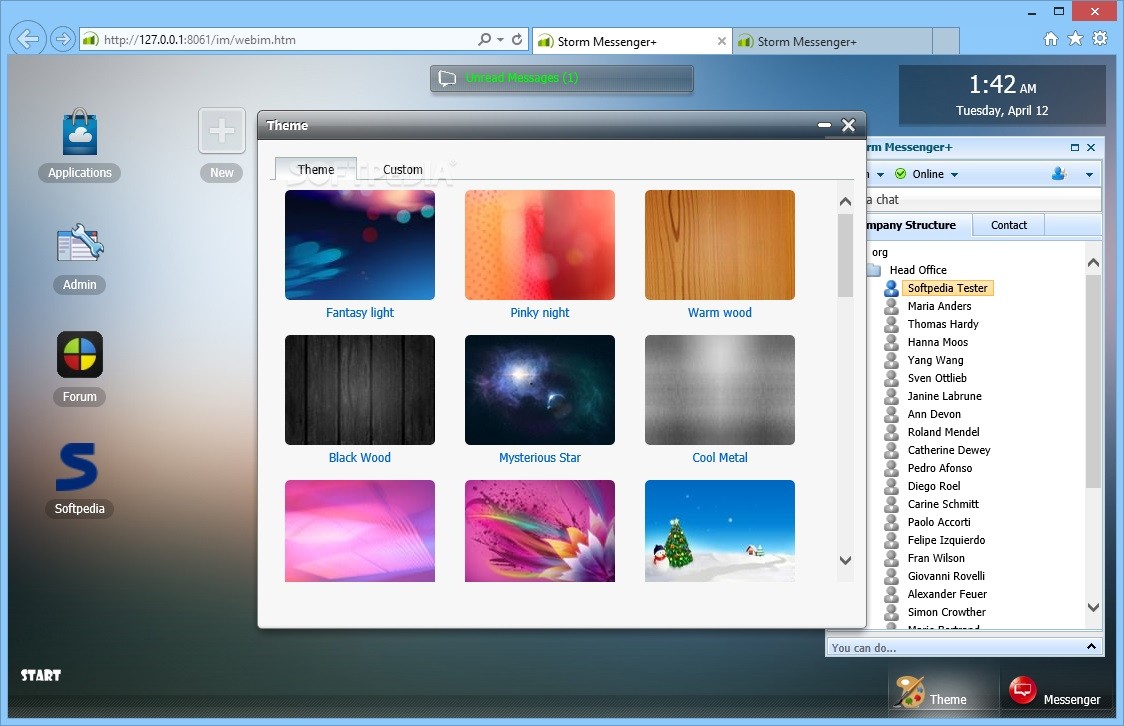The image size is (1124, 726).
Task: Open the Forum desktop icon
Action: [80, 354]
